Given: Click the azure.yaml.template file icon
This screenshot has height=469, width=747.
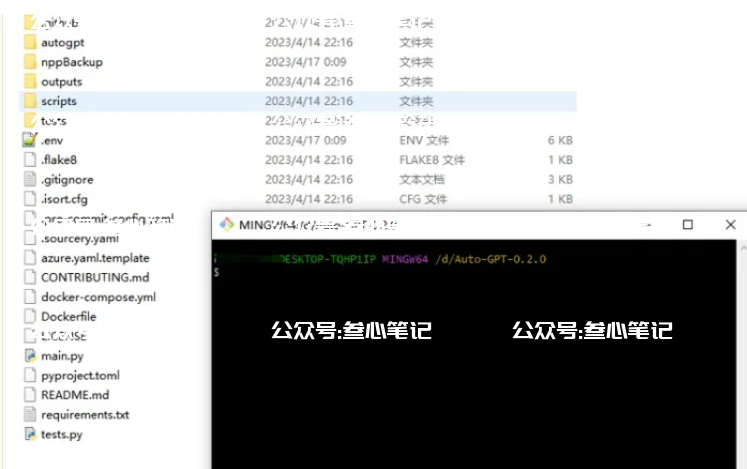Looking at the screenshot, I should 30,257.
